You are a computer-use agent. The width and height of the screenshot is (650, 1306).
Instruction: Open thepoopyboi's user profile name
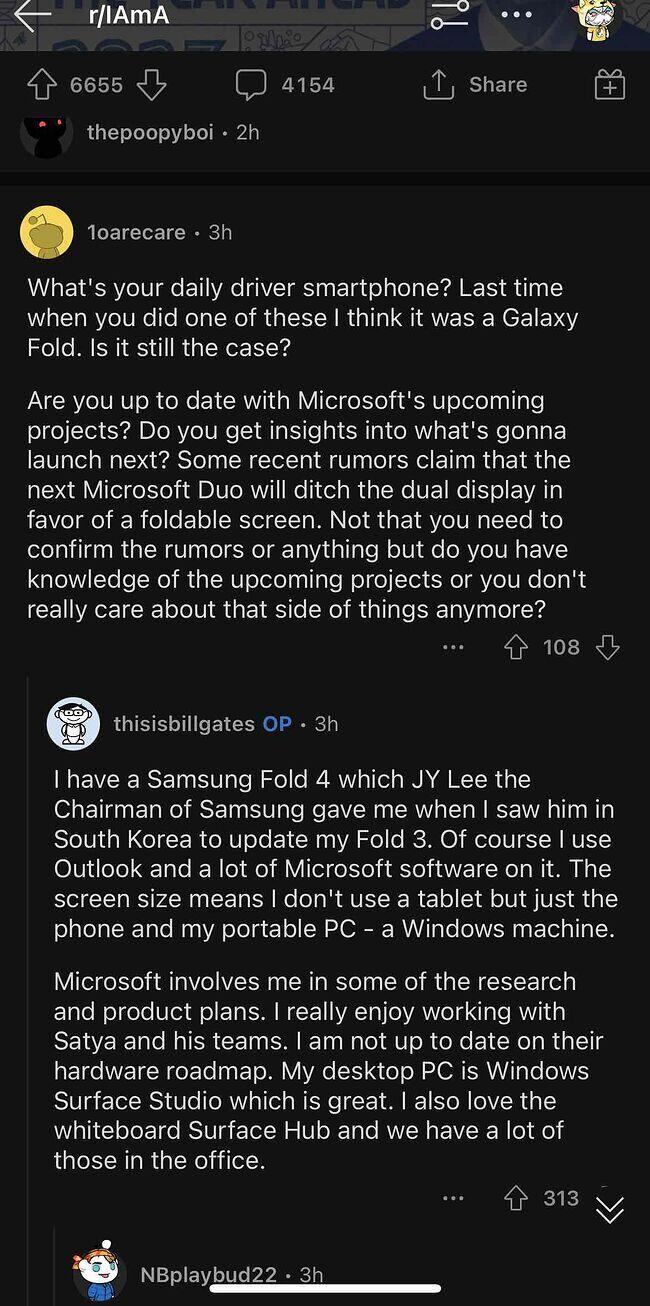[x=150, y=132]
